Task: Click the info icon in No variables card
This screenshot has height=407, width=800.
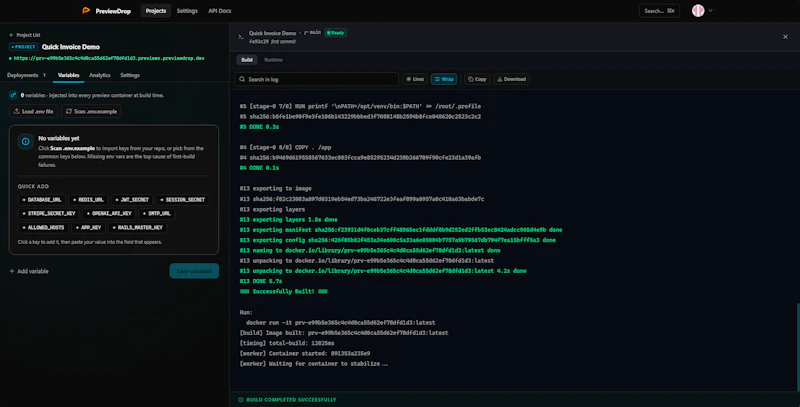Action: [x=26, y=141]
